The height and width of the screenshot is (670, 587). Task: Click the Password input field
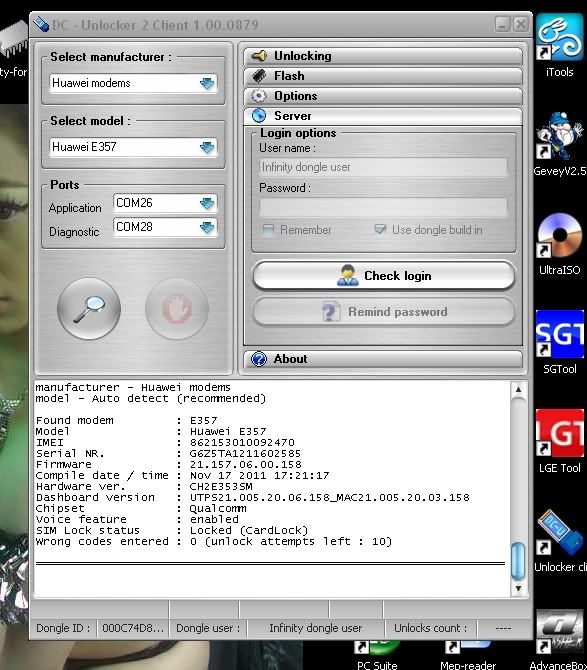point(383,207)
